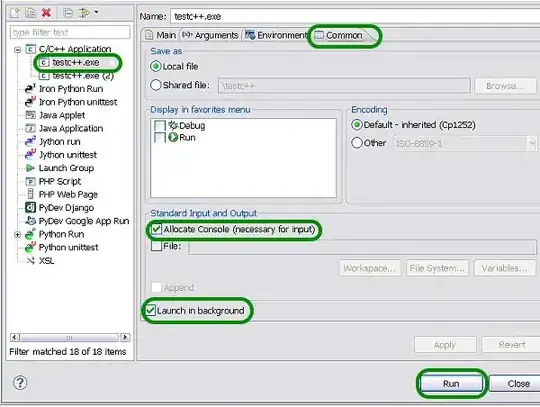Expand the Python Run tree node
The height and width of the screenshot is (407, 540).
coord(17,235)
